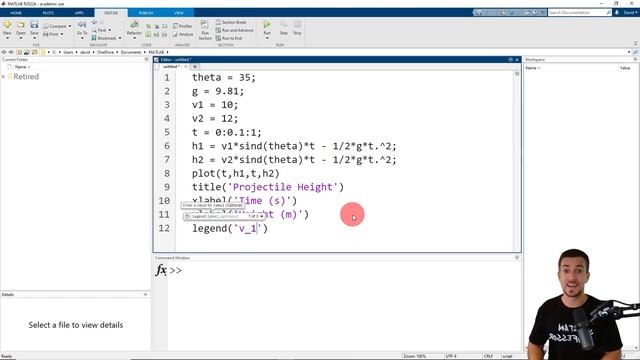Close the Editor panel

517,60
